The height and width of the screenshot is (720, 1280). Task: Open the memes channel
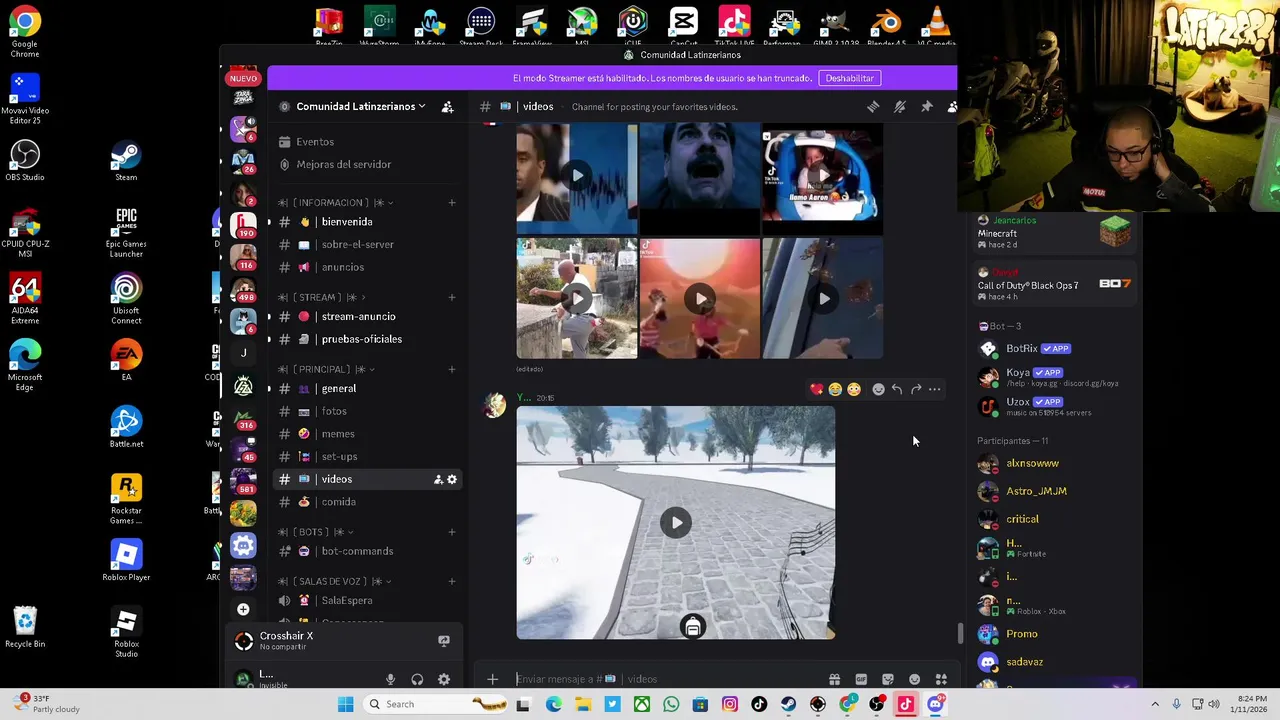coord(367,434)
